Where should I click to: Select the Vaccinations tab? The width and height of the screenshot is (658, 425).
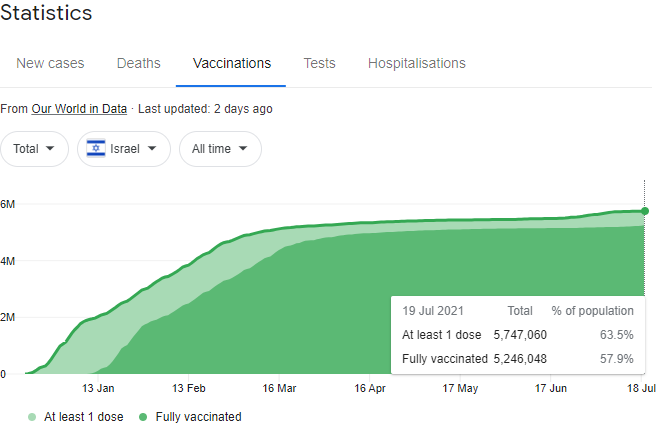point(231,63)
